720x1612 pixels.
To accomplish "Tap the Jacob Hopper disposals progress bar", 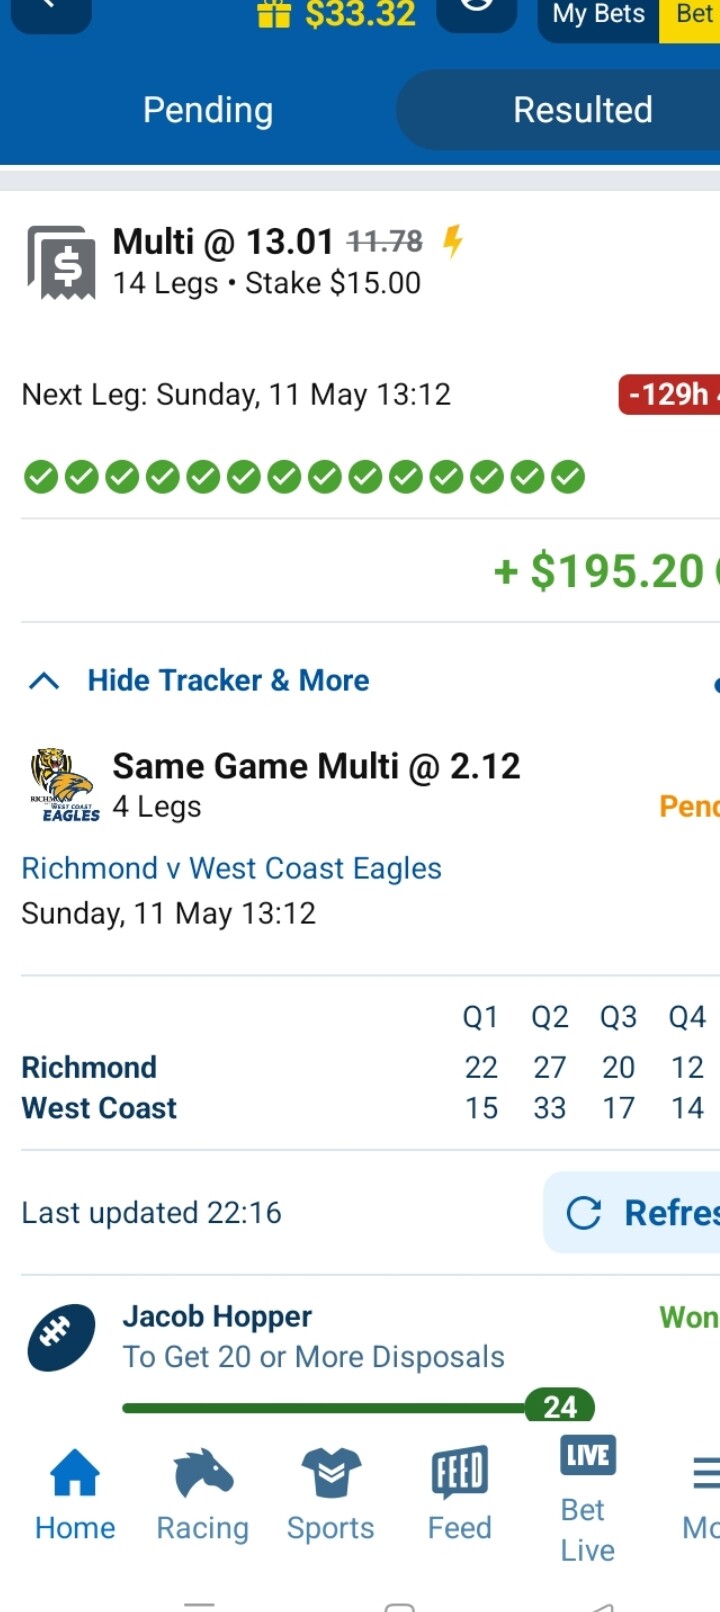I will pos(358,1407).
